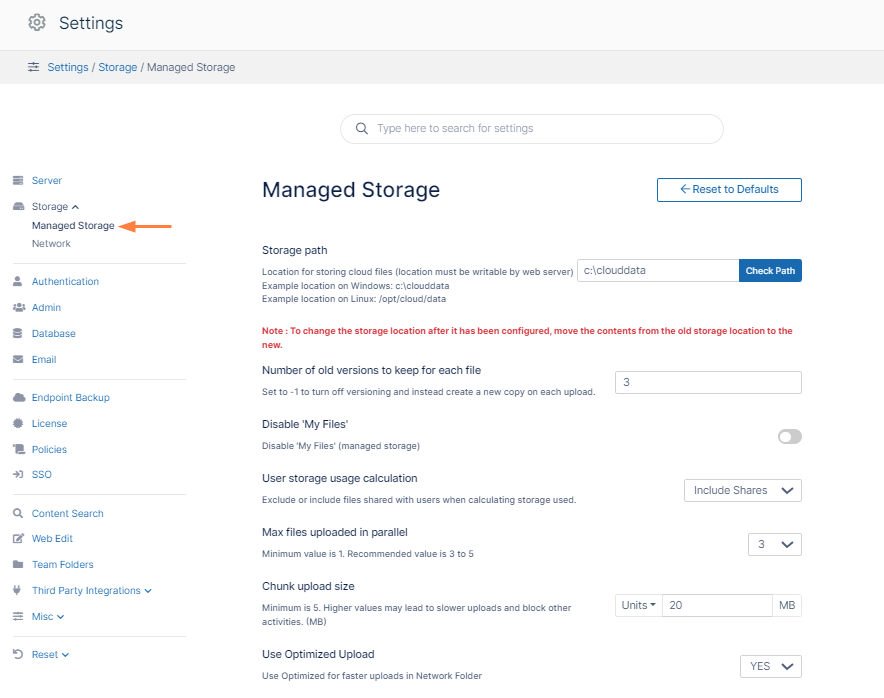Open the License settings icon

[20, 423]
